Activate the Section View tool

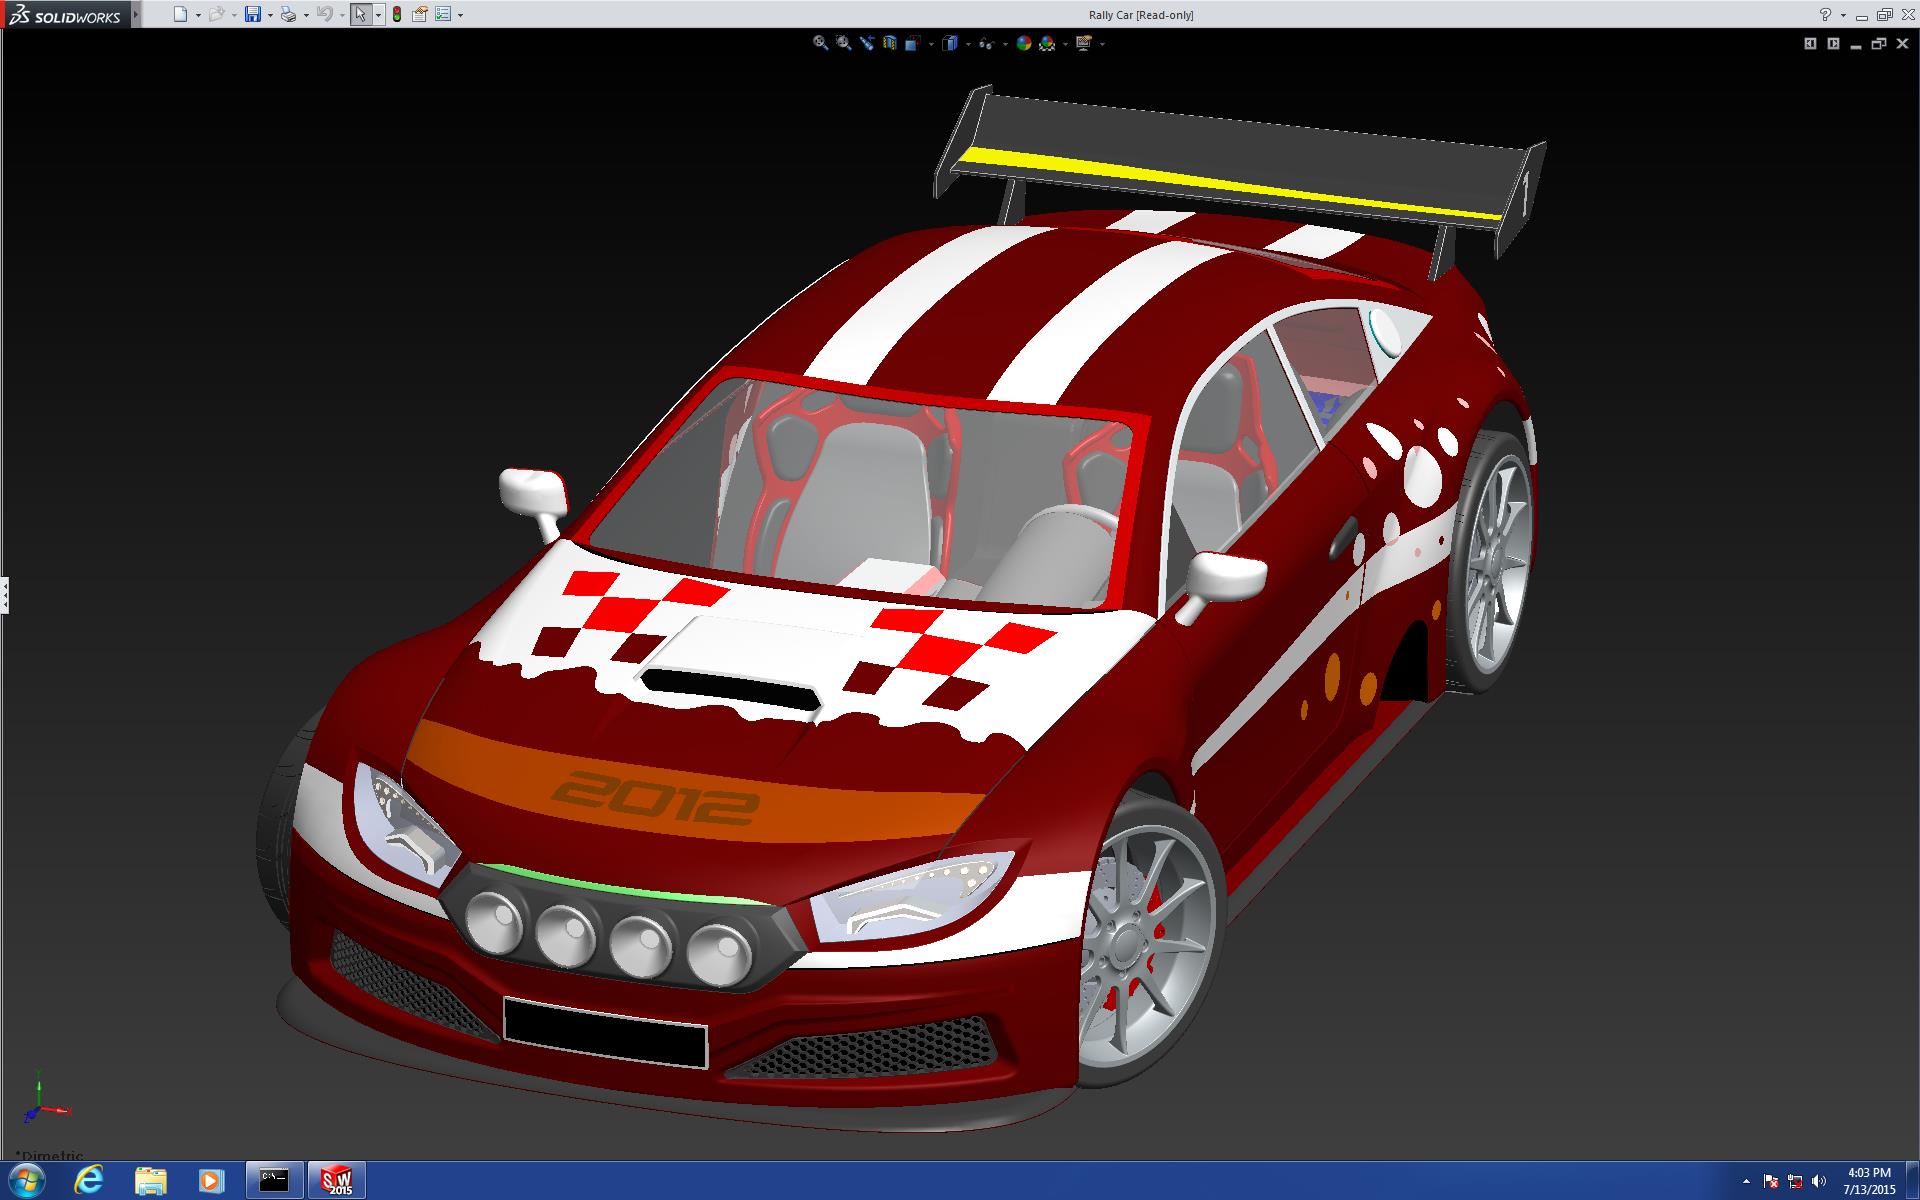[x=889, y=43]
